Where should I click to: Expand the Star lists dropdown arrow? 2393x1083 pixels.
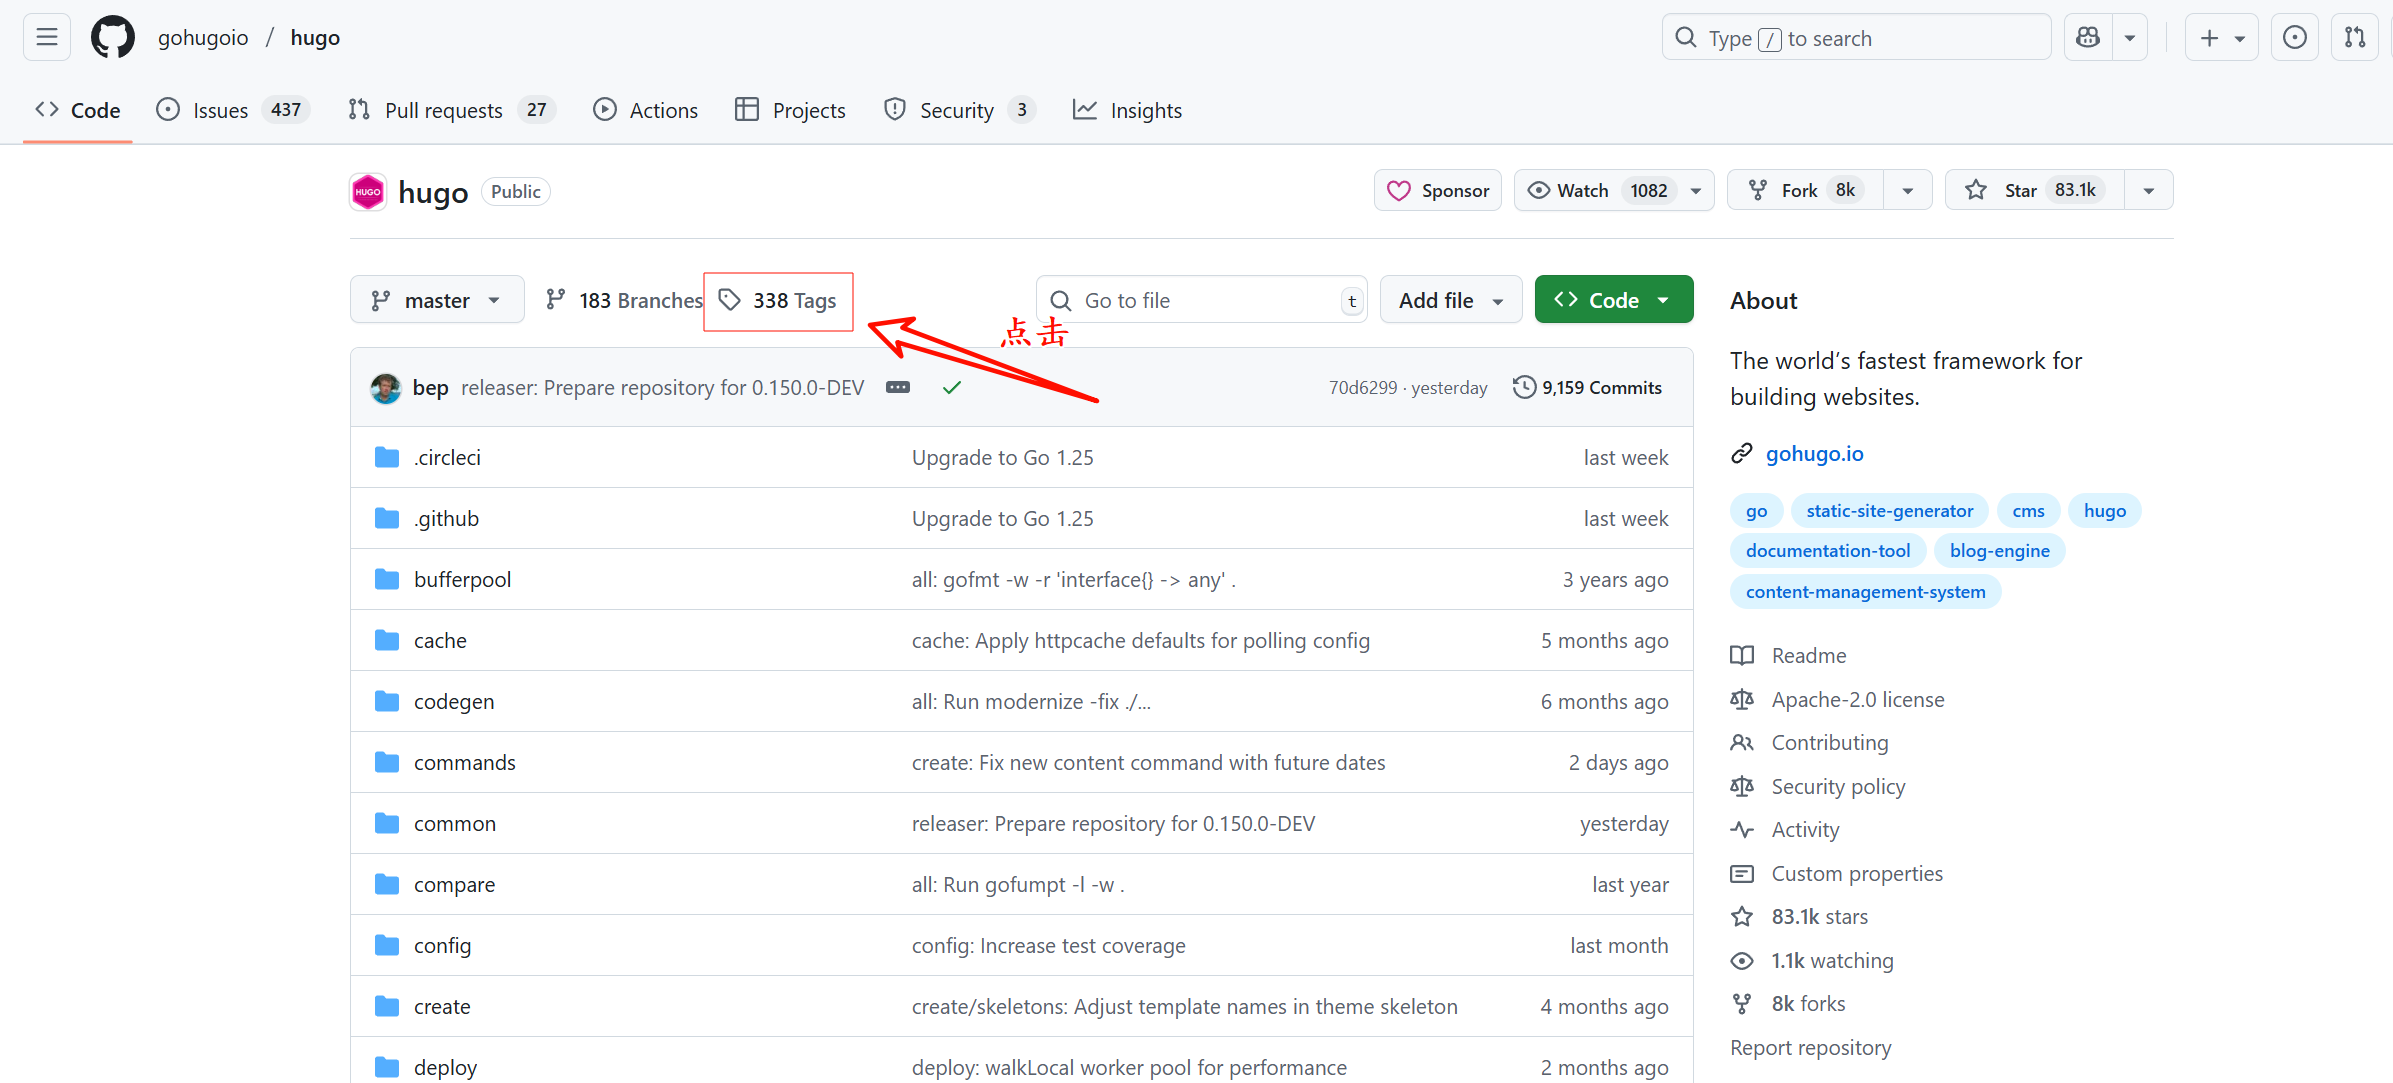(x=2149, y=190)
